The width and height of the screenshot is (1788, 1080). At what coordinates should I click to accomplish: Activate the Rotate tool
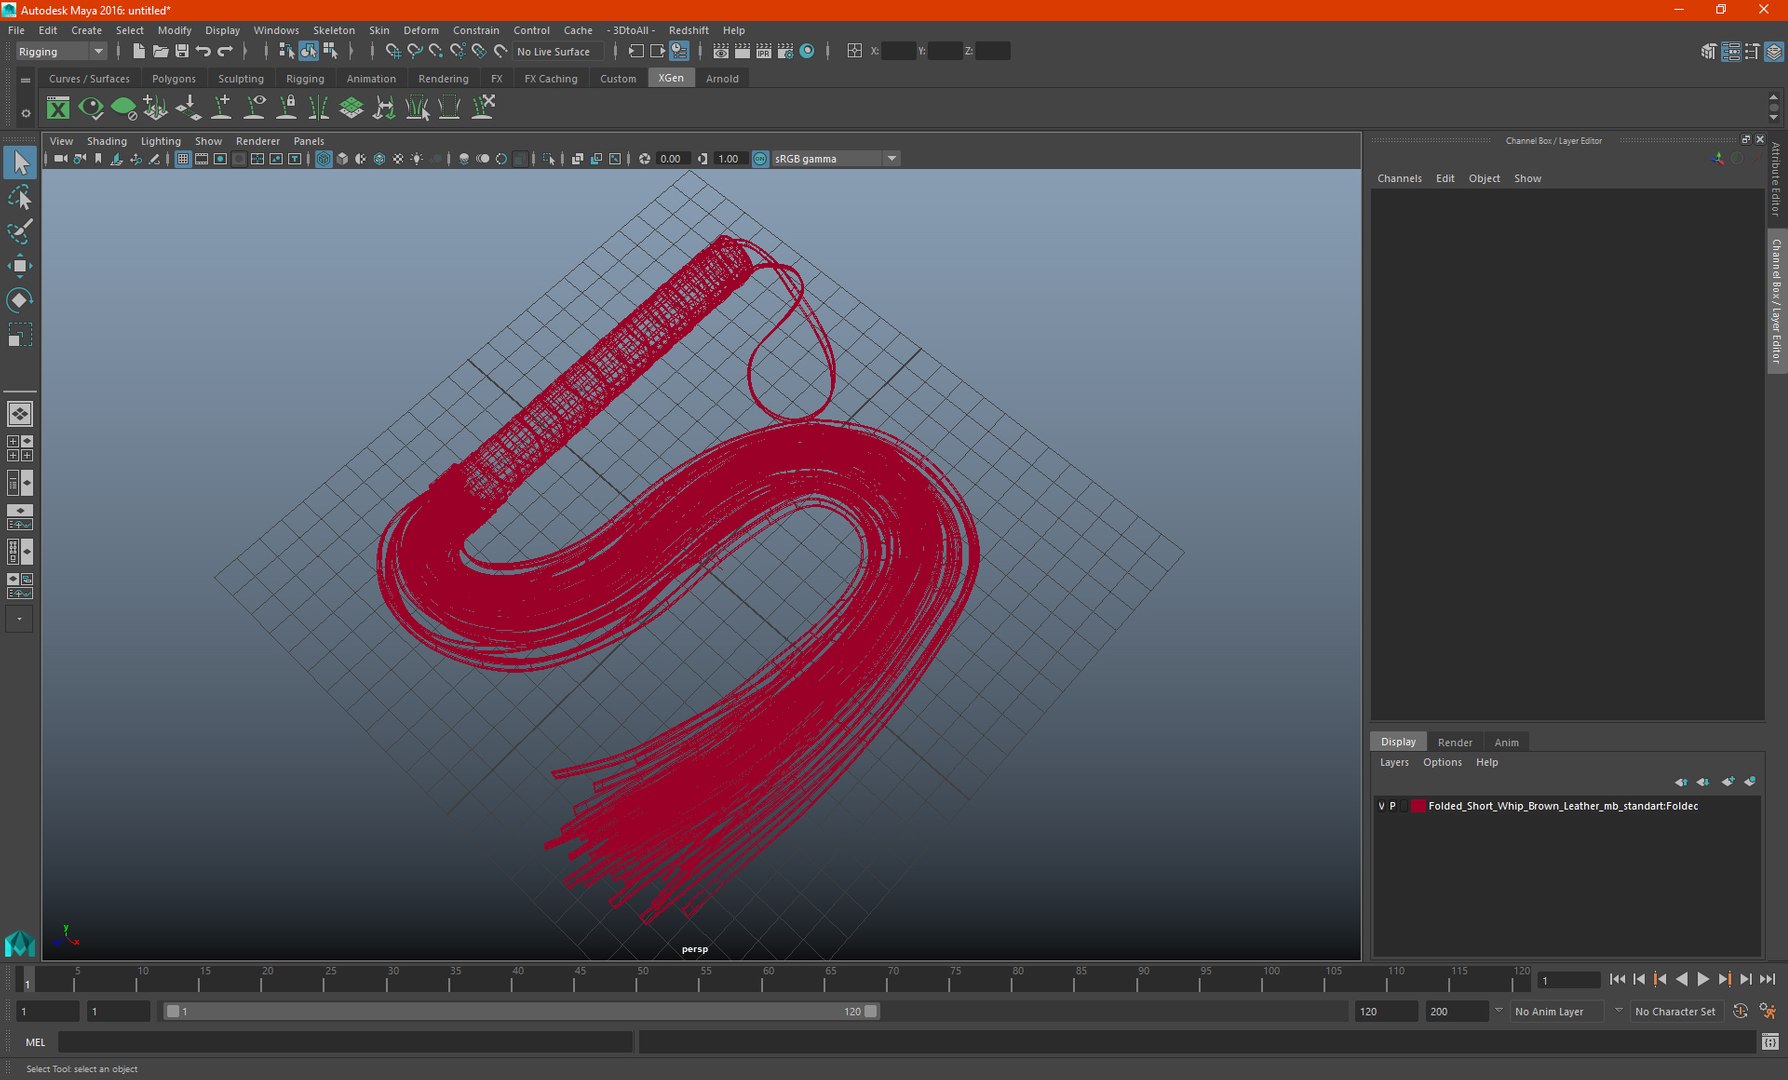19,300
